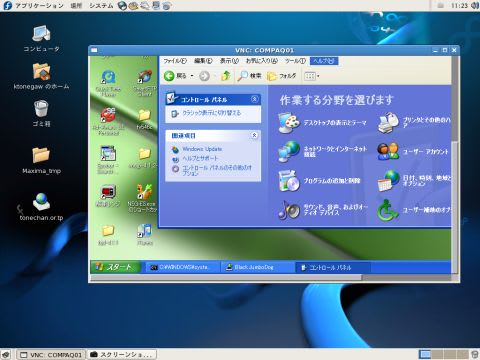Screen dimensions: 480x360
Task: Click the green Back arrow in Explorer toolbar
Action: pyautogui.click(x=169, y=76)
